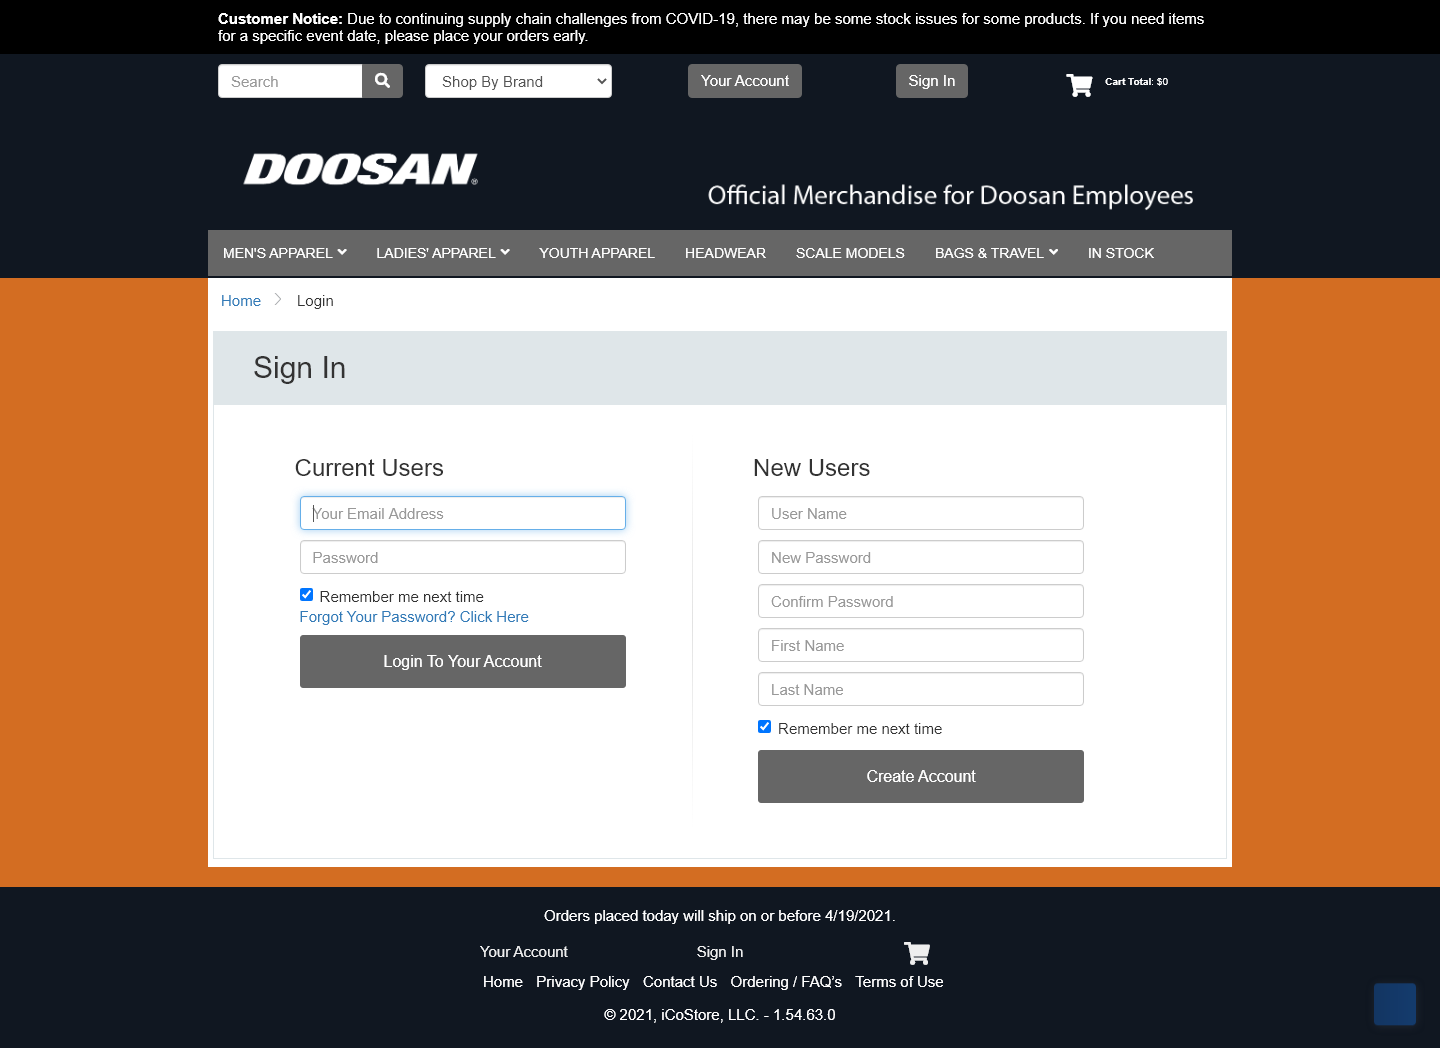Image resolution: width=1440 pixels, height=1048 pixels.
Task: Open the Headwear menu item
Action: click(x=725, y=253)
